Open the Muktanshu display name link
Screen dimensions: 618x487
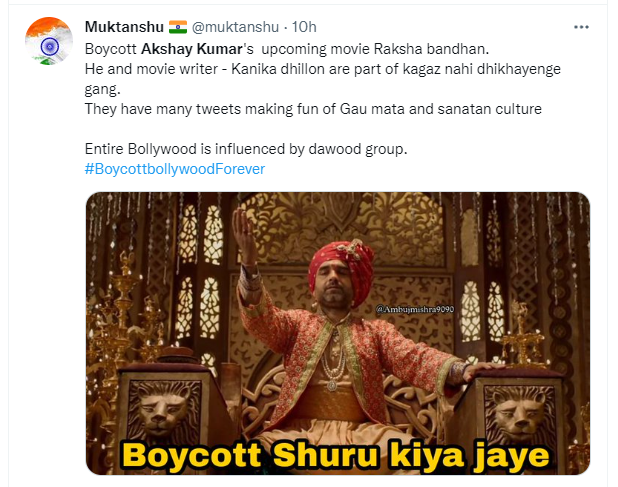click(124, 27)
